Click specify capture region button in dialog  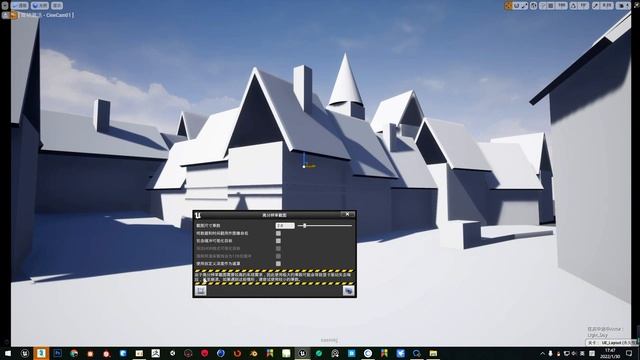[200, 290]
